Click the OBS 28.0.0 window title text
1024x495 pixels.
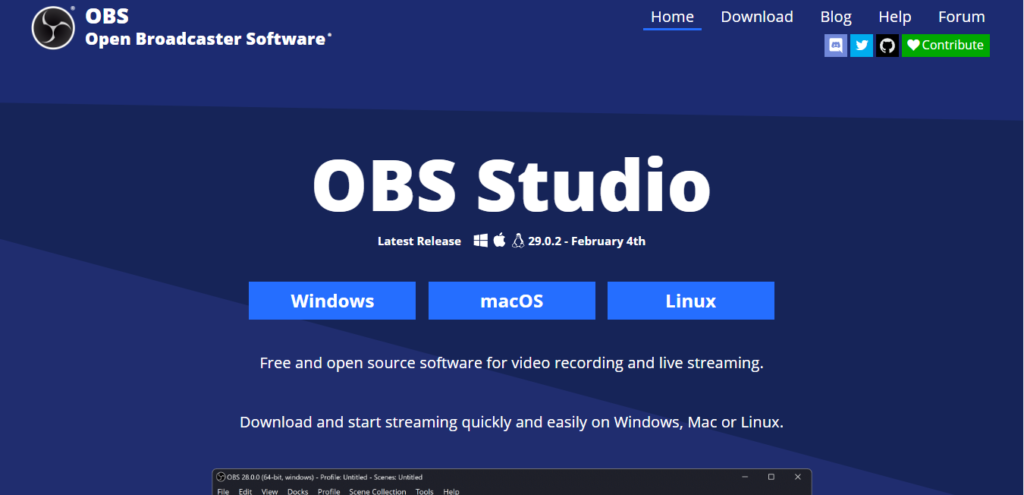[325, 477]
